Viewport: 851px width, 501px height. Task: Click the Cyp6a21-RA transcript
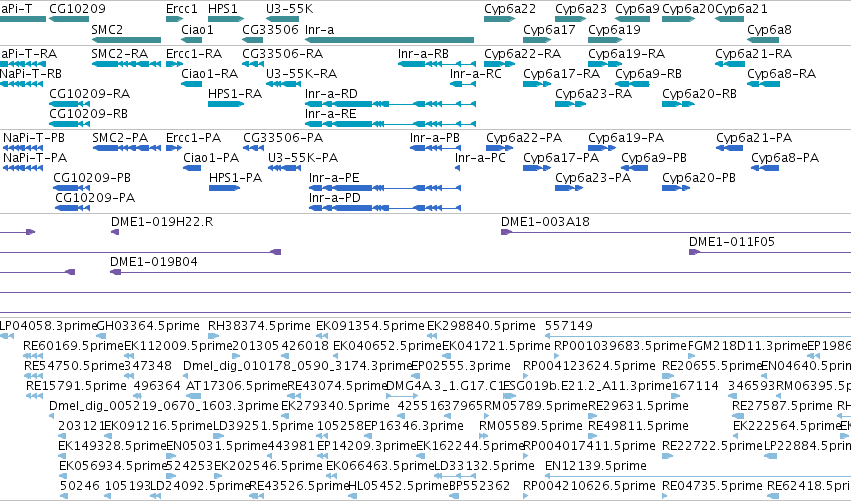pyautogui.click(x=730, y=64)
